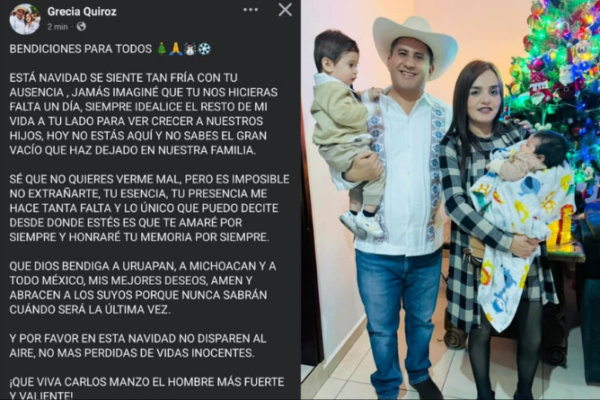
Task: Click paragraph starting 'SÉ QUE NO QUIERES'
Action: (x=150, y=208)
